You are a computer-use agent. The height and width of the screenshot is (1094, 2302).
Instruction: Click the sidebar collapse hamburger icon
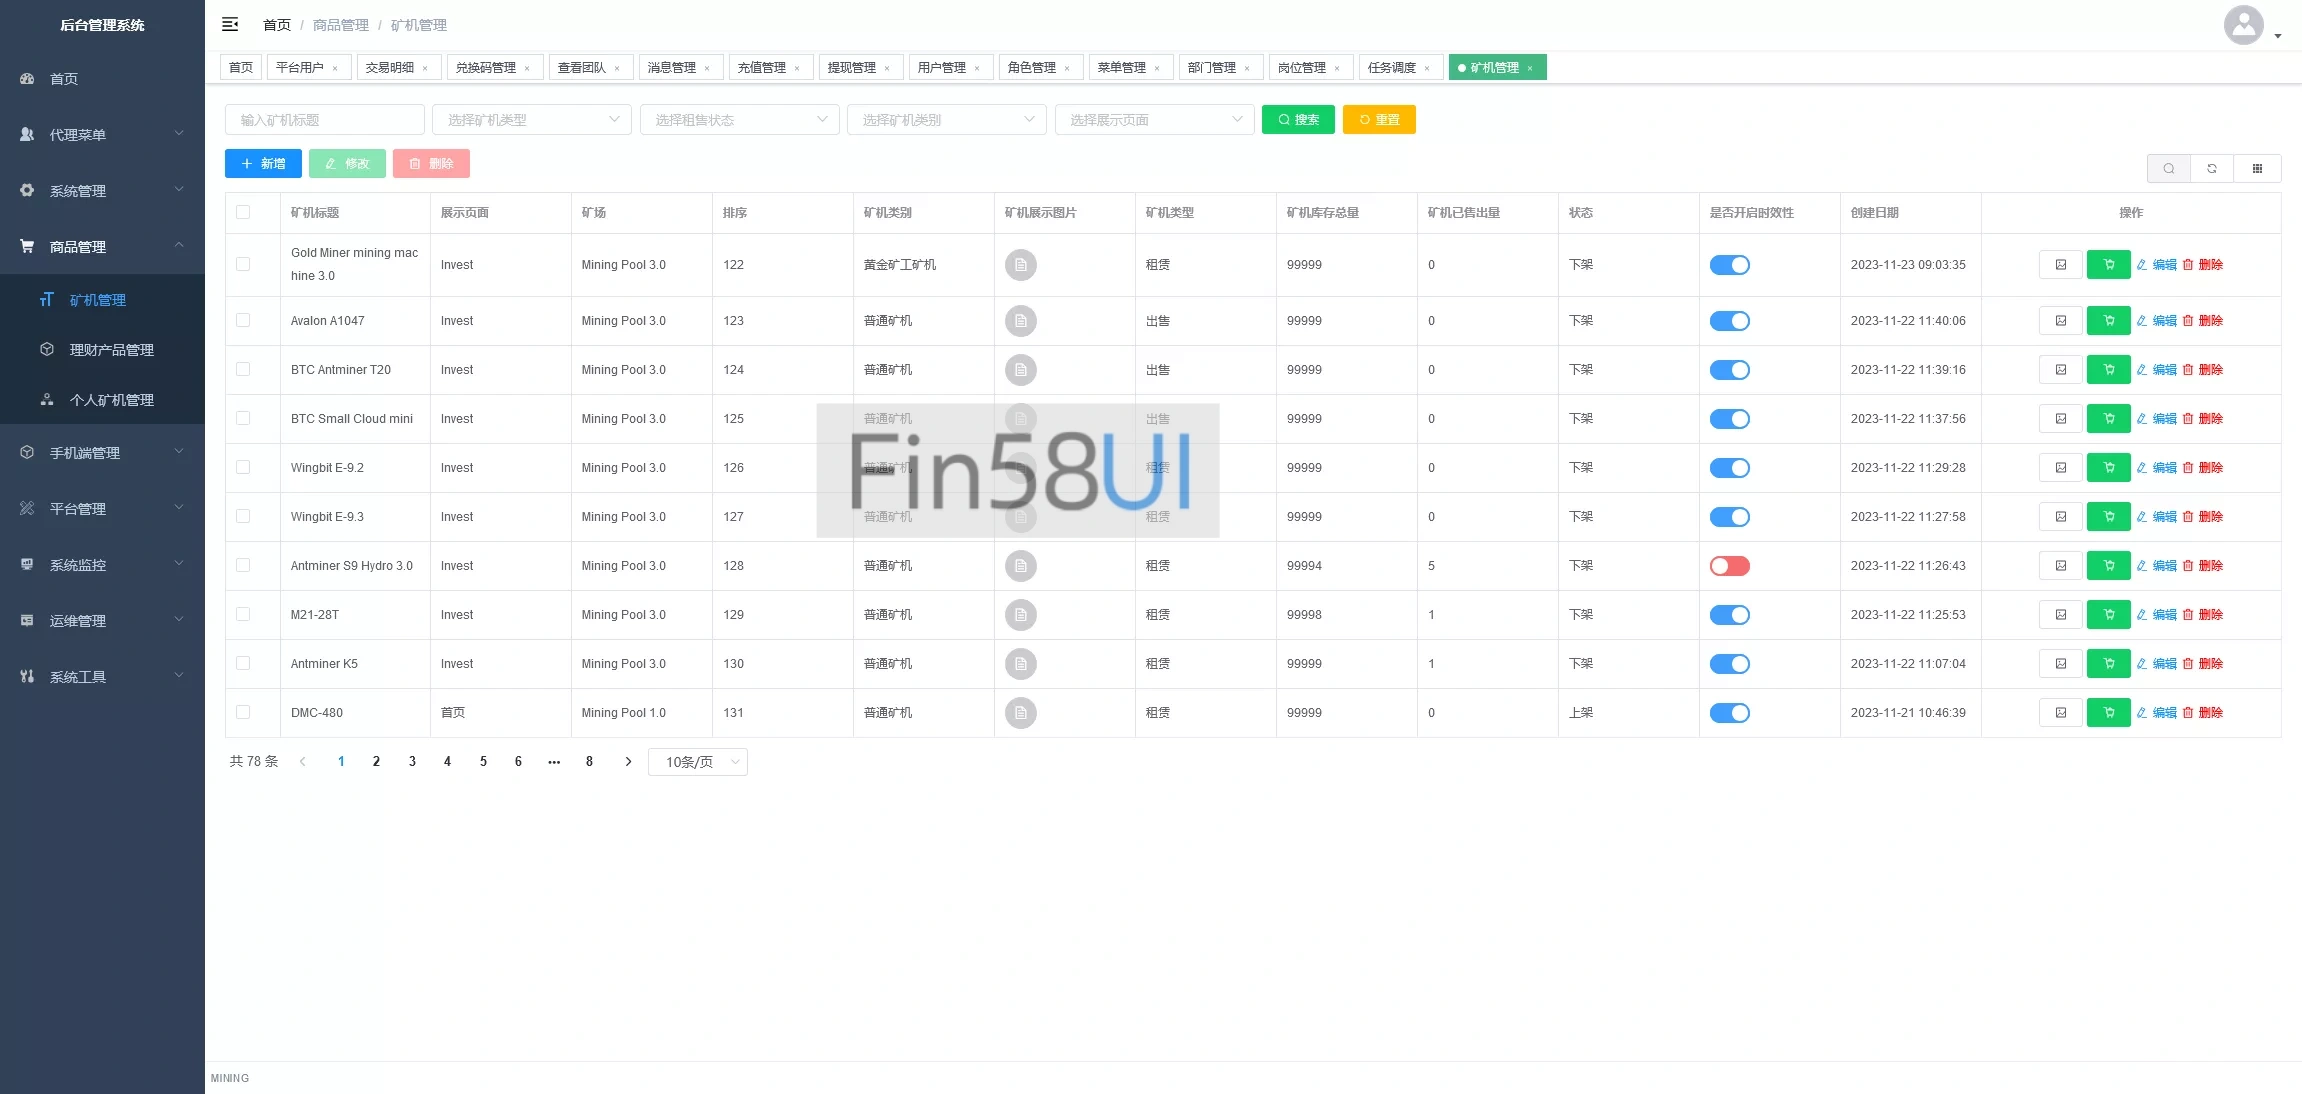tap(230, 24)
